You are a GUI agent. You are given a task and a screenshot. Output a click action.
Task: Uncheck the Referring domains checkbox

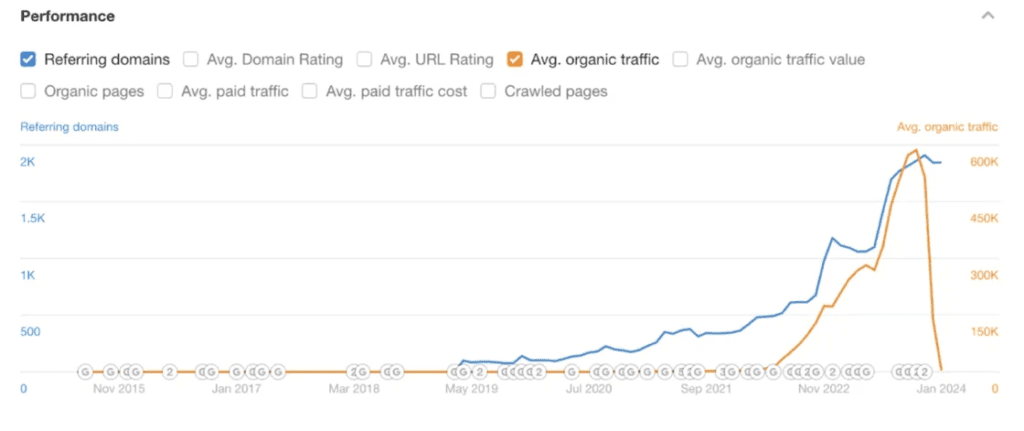(29, 59)
